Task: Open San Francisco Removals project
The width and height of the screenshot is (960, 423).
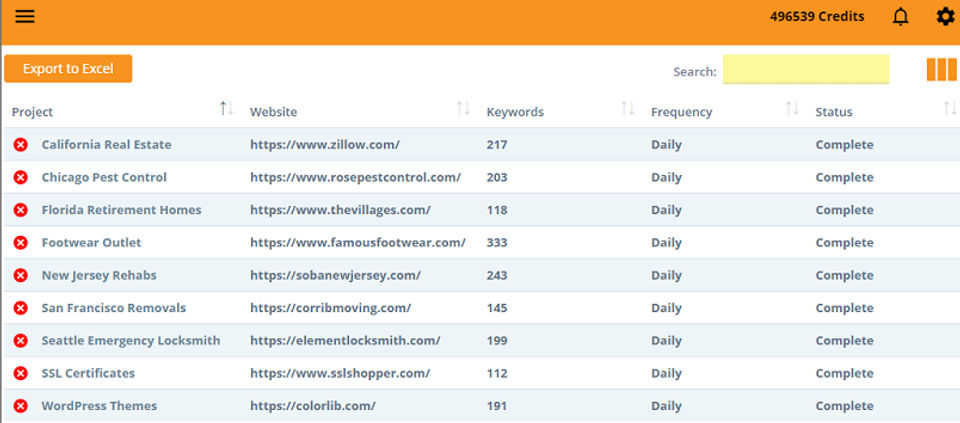Action: [x=114, y=308]
